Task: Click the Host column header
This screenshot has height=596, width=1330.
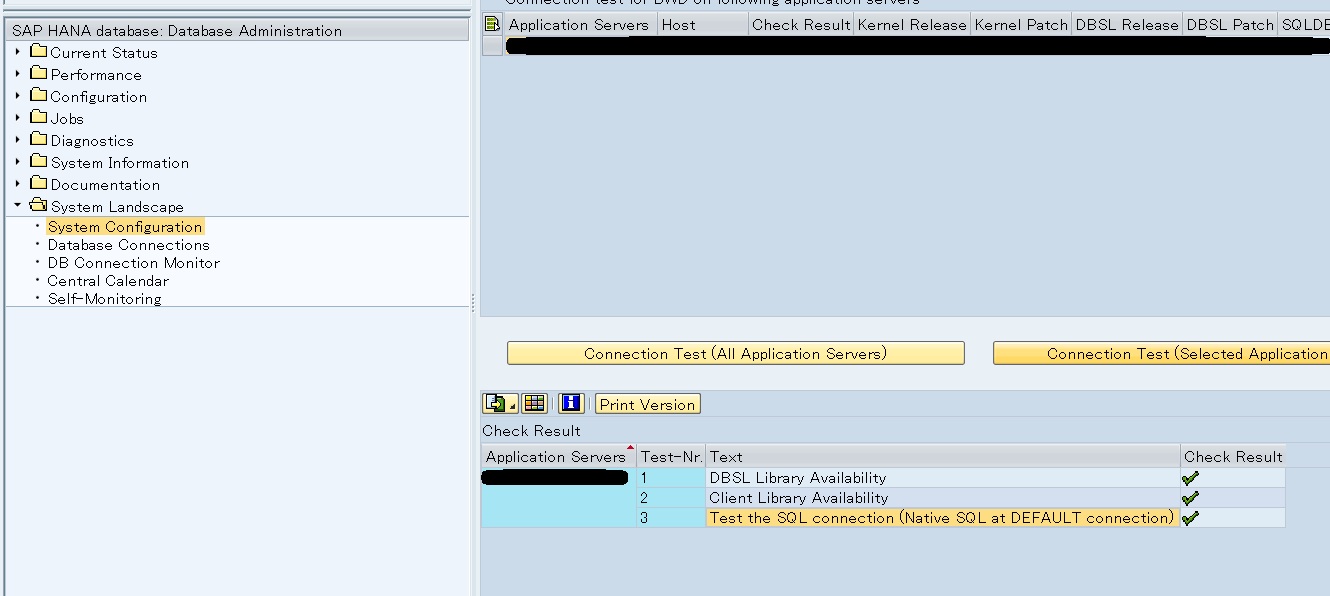Action: click(702, 25)
